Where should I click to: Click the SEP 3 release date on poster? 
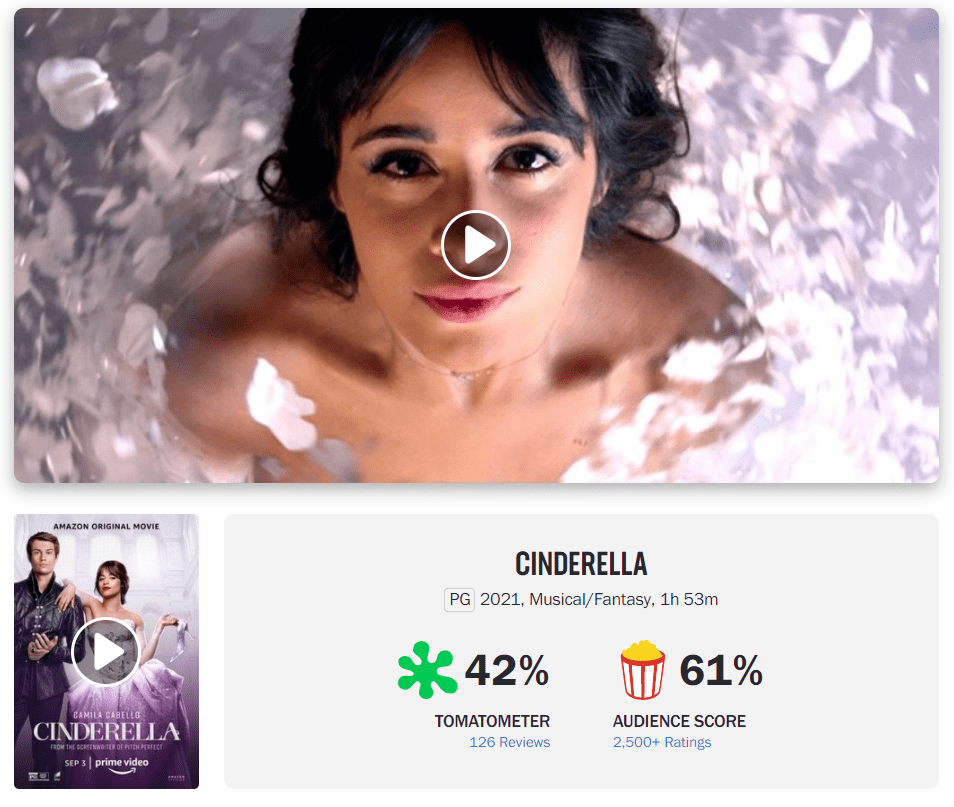[x=75, y=763]
